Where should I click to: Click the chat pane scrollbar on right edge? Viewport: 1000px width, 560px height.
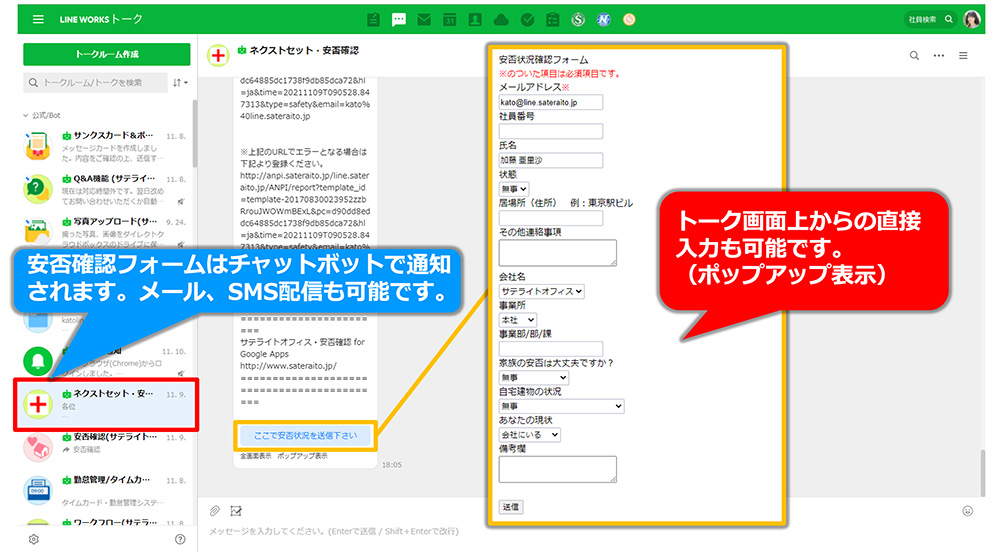tap(983, 472)
